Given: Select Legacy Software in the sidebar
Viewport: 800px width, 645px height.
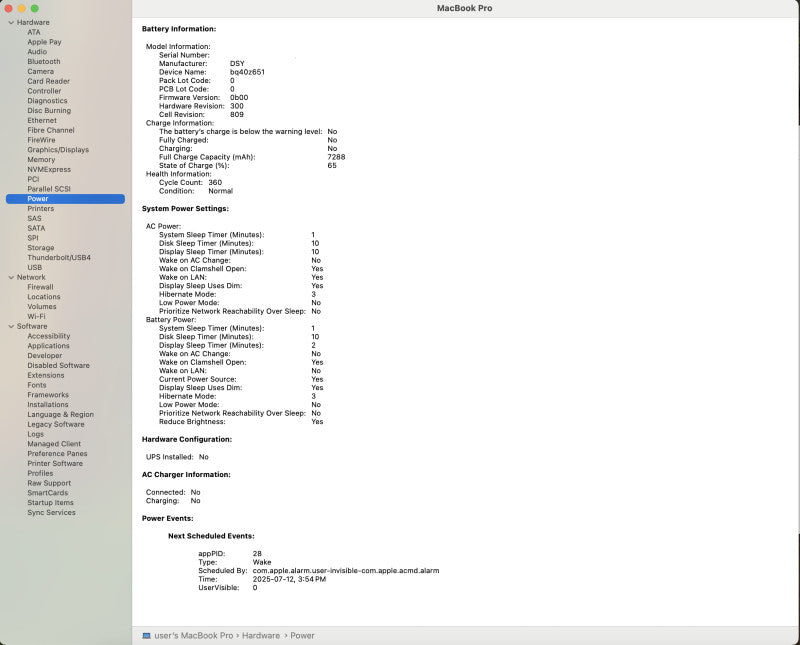Looking at the screenshot, I should tap(56, 424).
